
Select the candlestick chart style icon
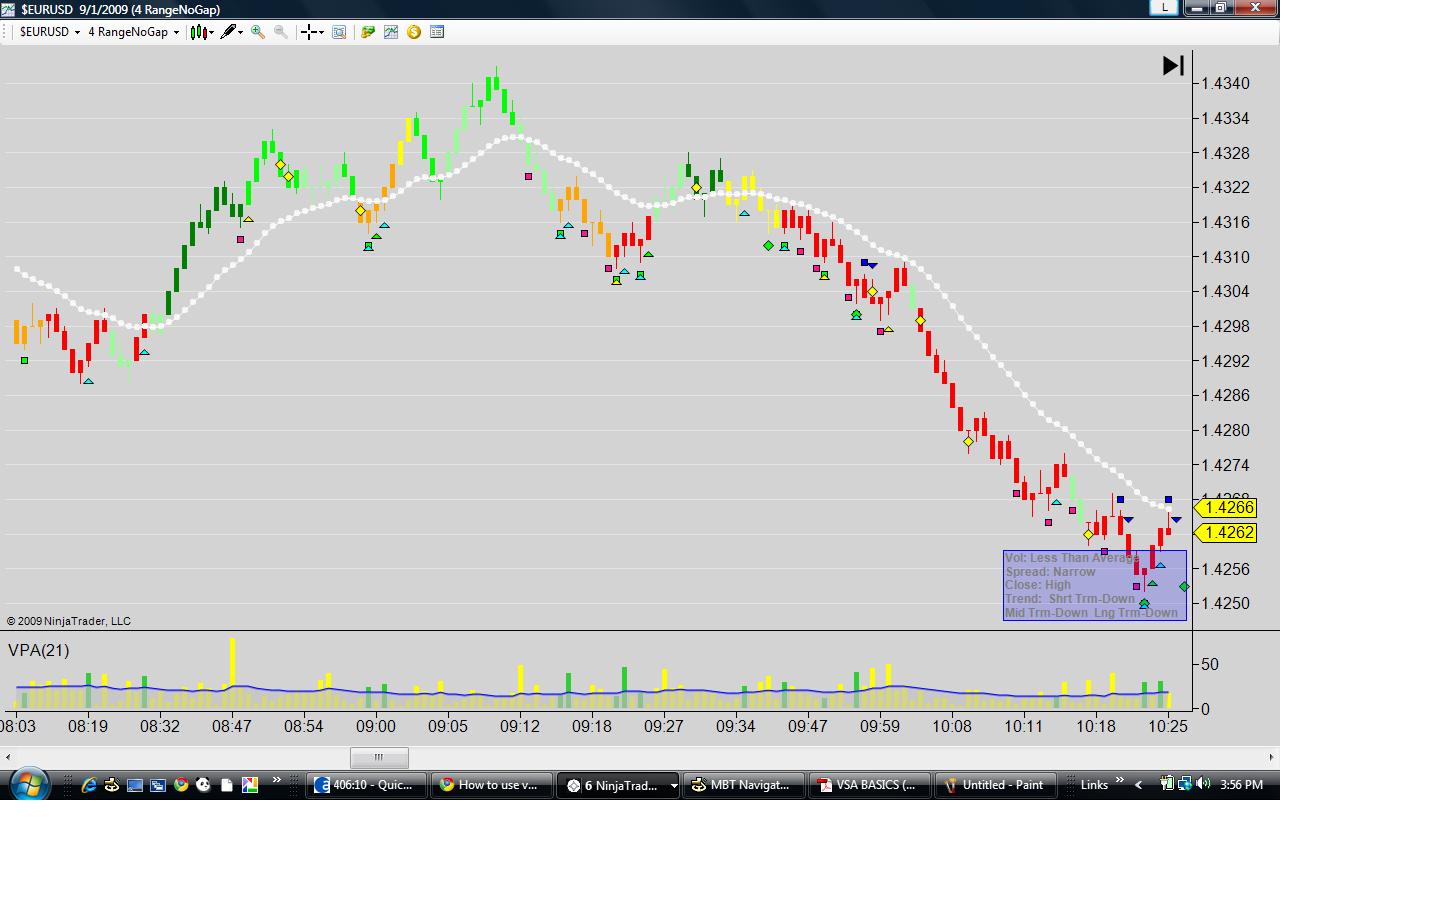[x=199, y=32]
